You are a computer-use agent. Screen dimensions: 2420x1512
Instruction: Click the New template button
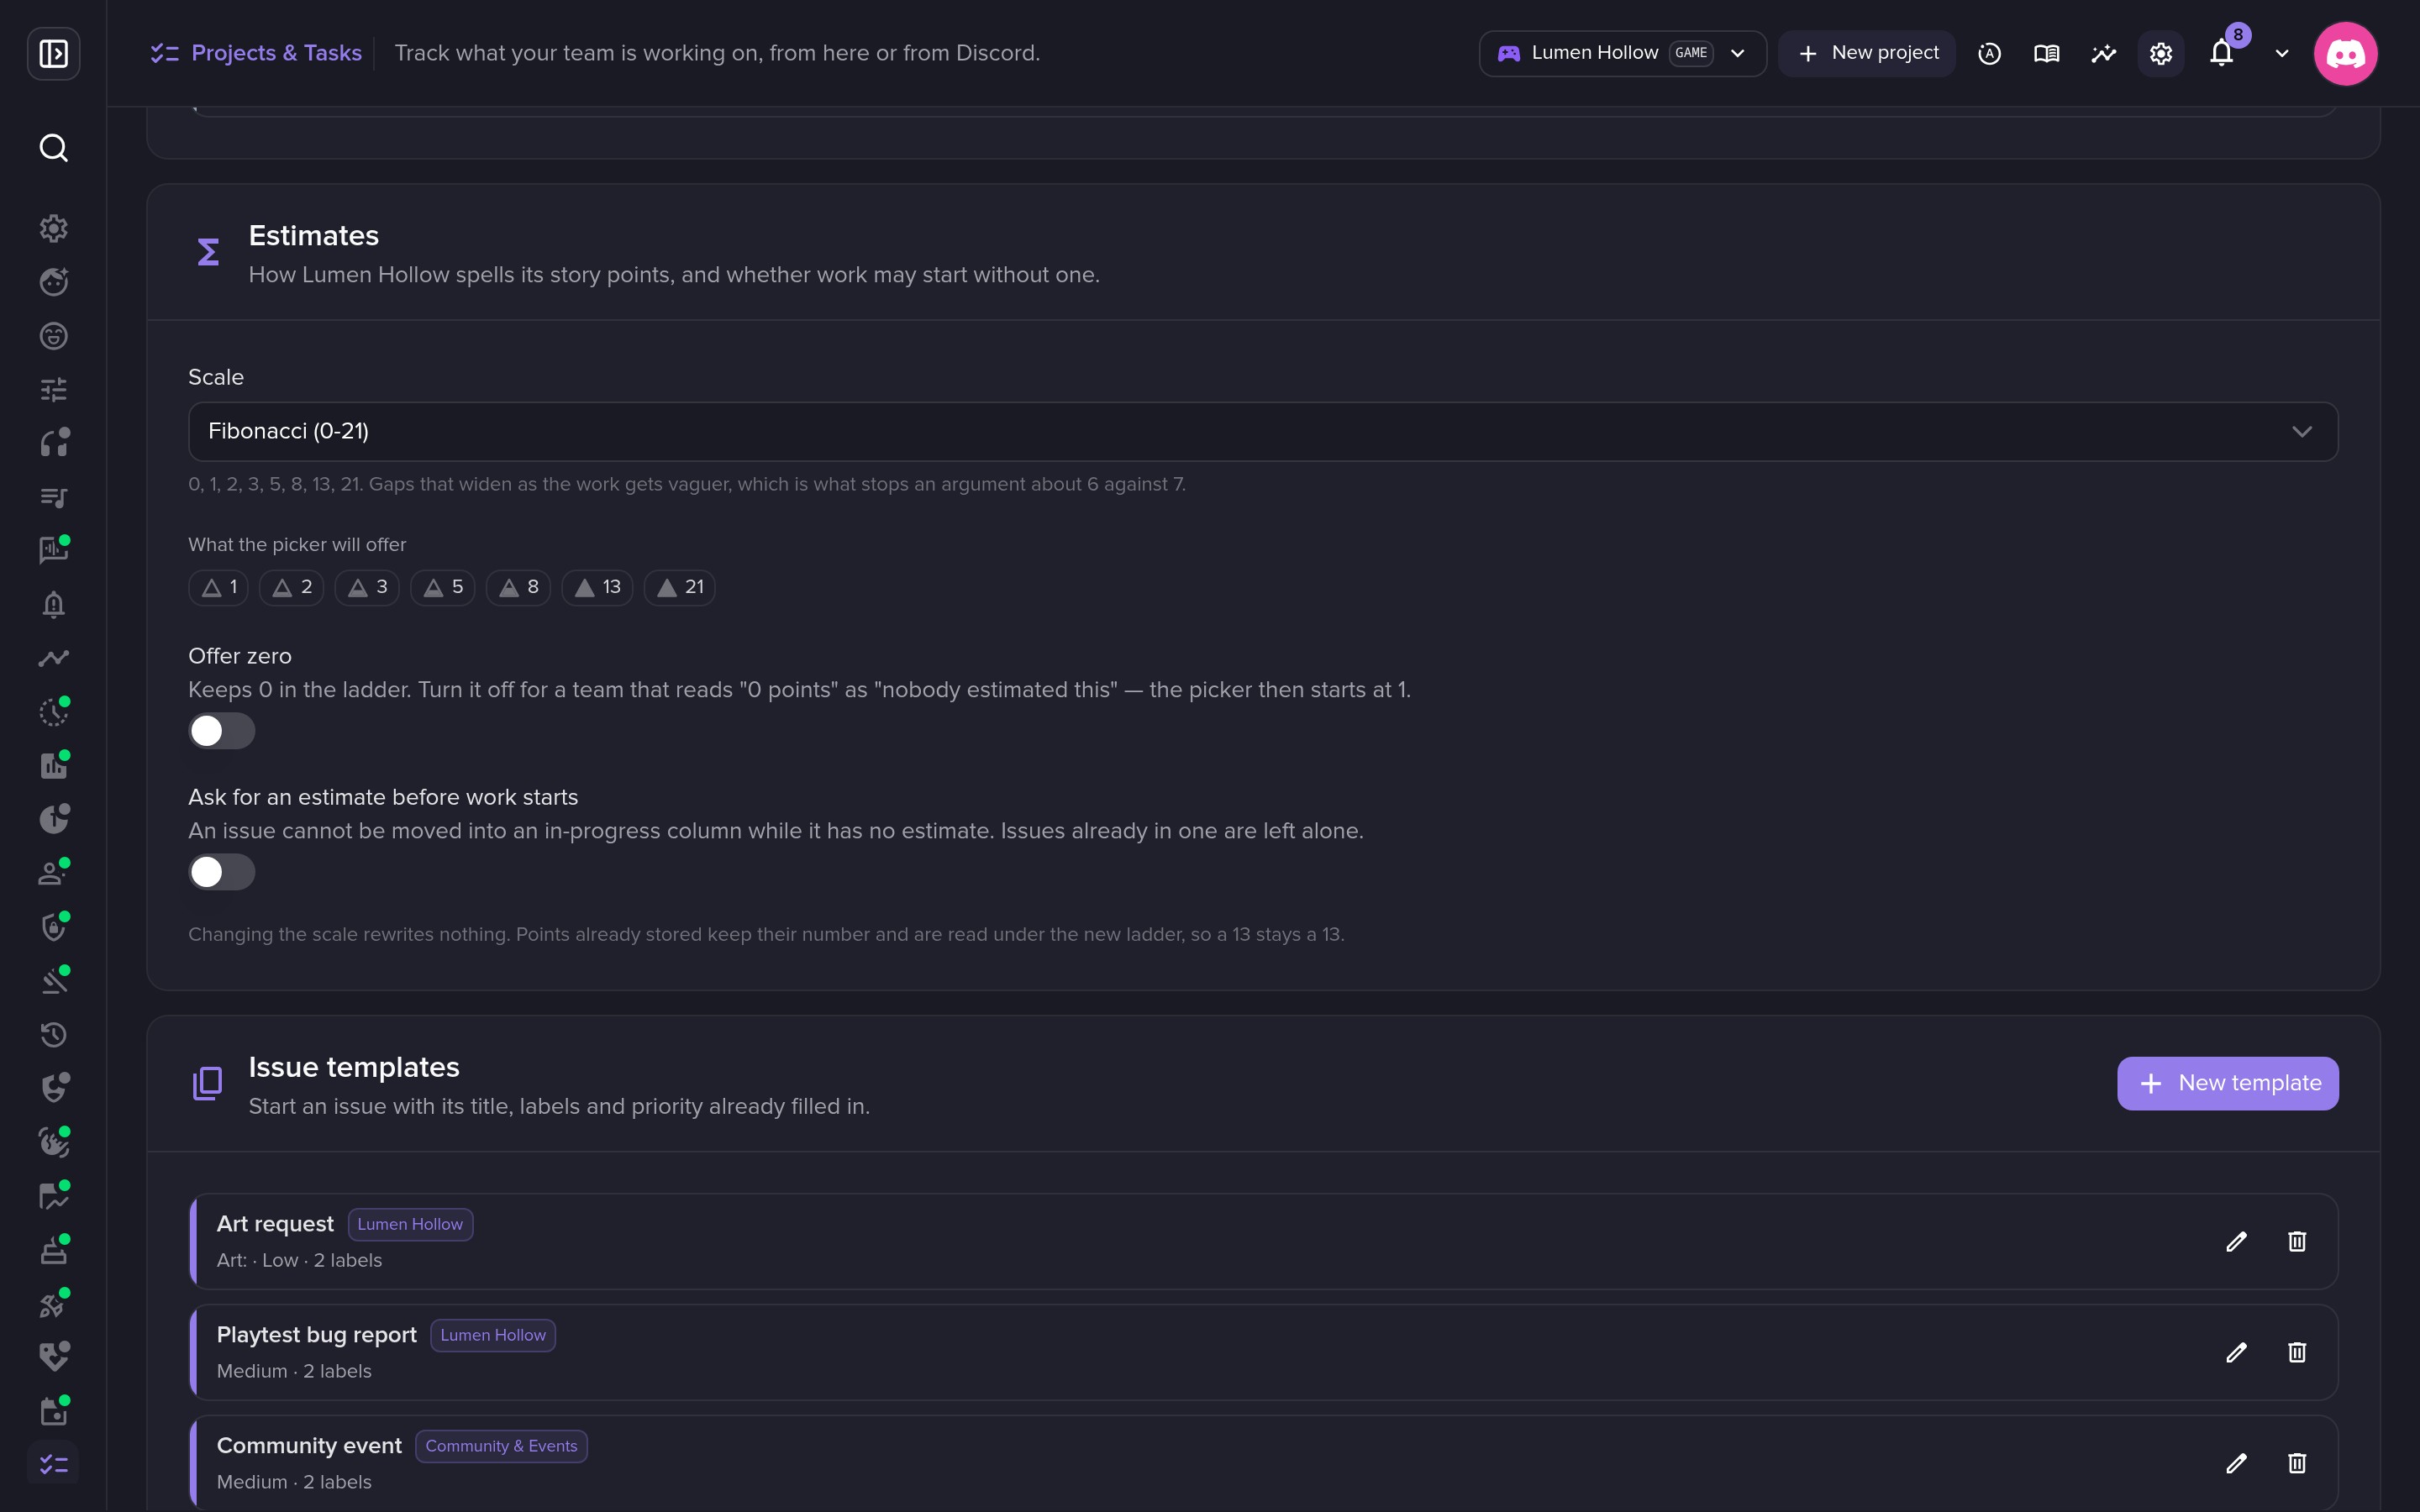coord(2228,1083)
